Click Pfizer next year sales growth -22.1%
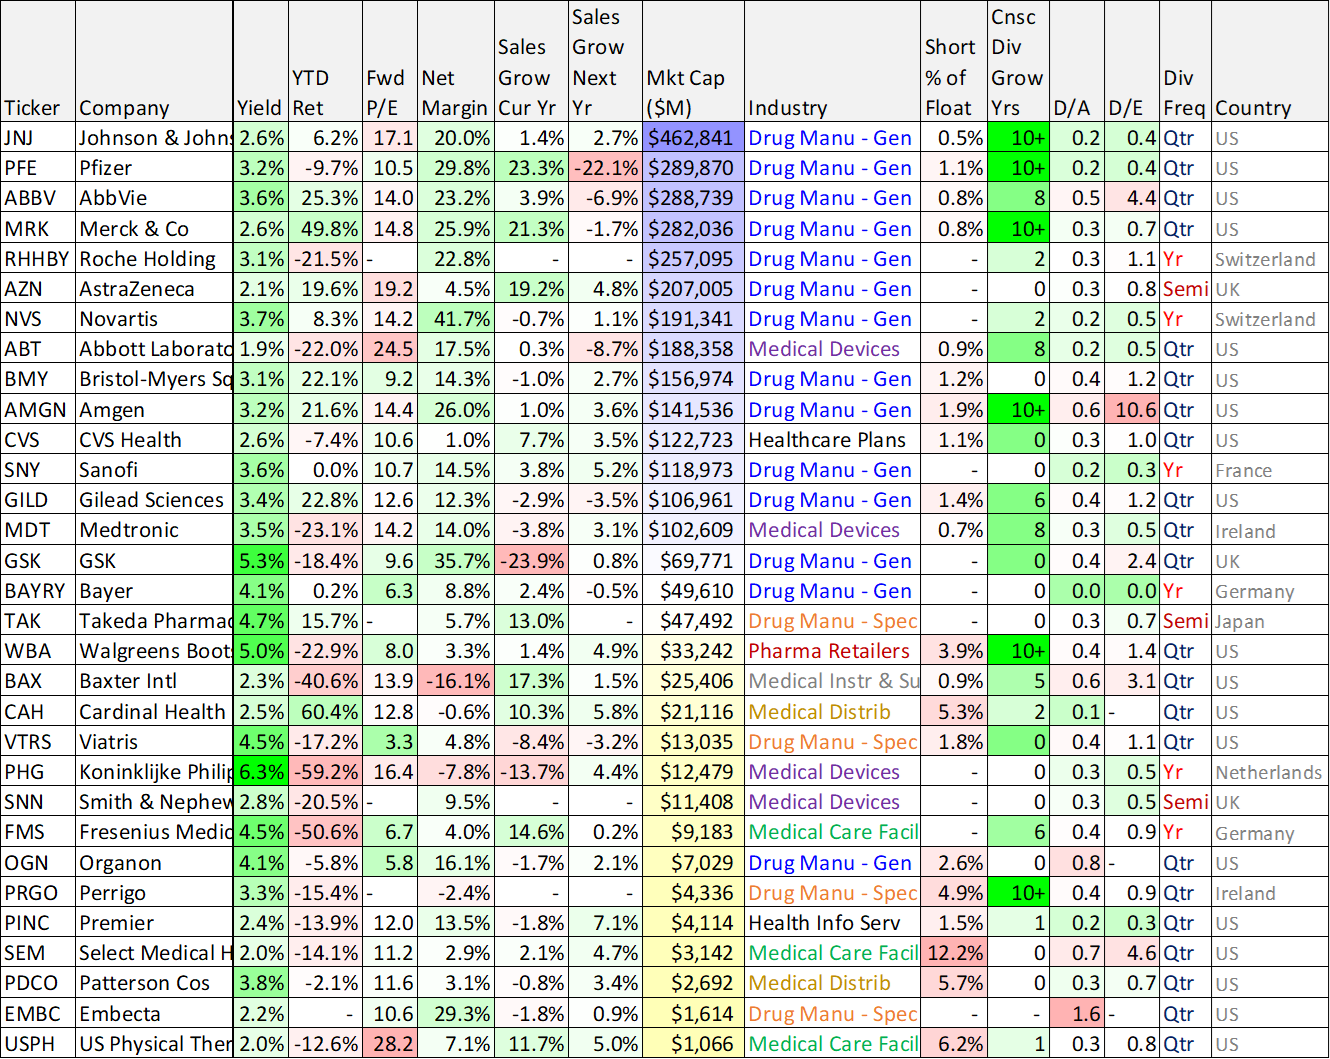 pyautogui.click(x=605, y=168)
